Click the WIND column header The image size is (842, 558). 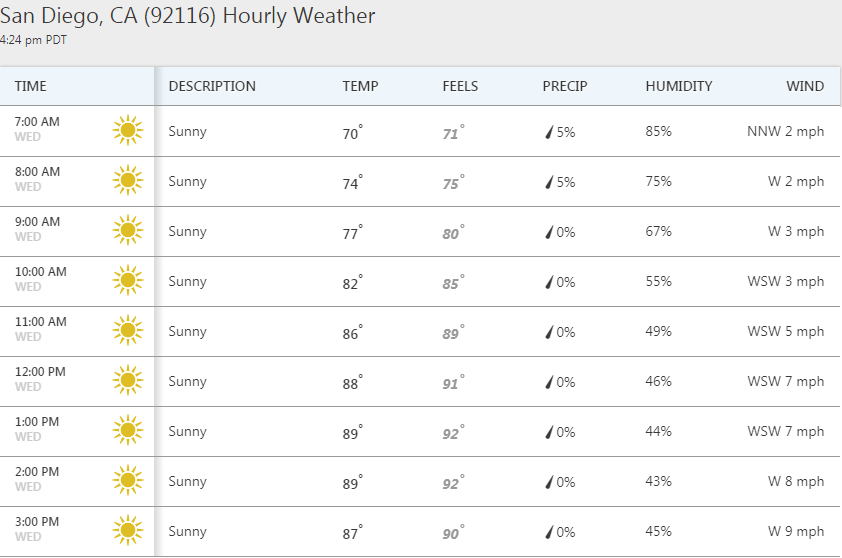point(805,86)
